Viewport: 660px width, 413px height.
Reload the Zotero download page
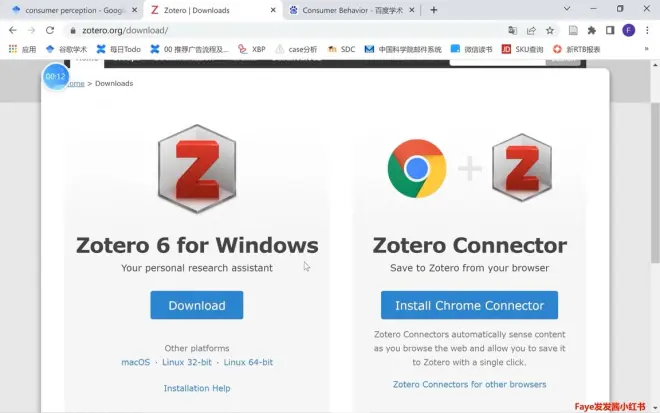point(50,30)
